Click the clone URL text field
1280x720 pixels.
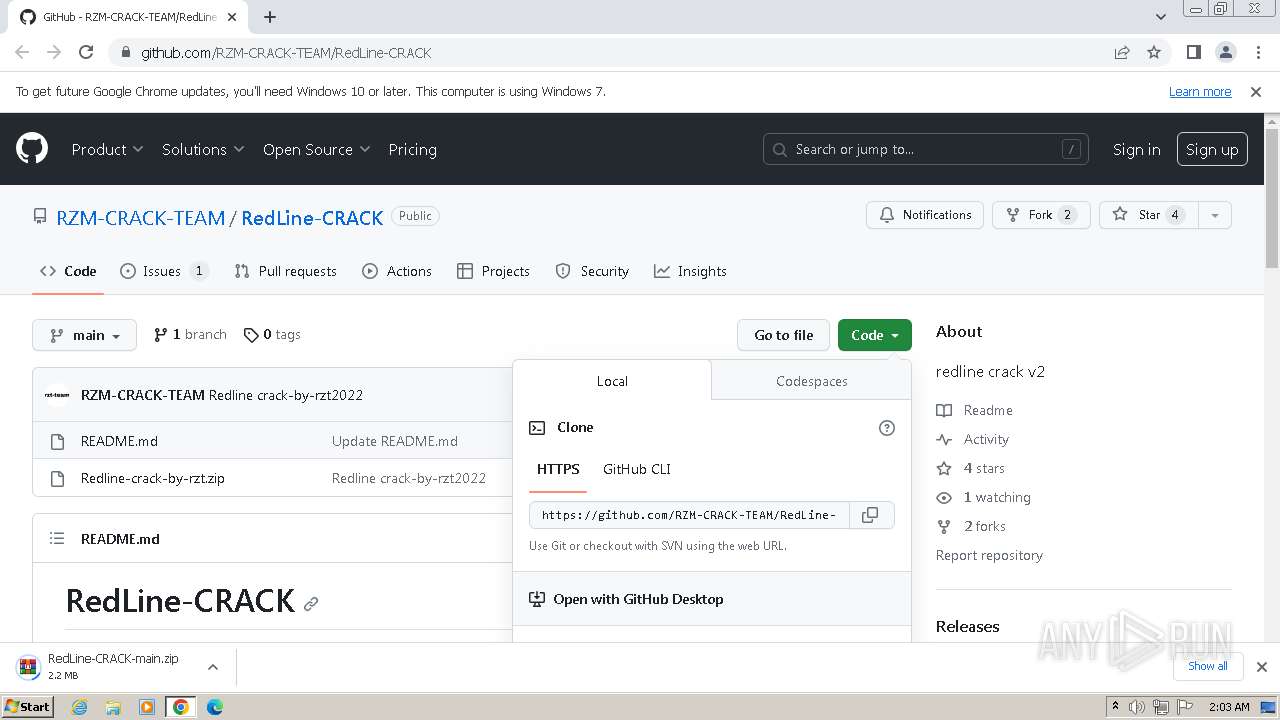pyautogui.click(x=689, y=515)
